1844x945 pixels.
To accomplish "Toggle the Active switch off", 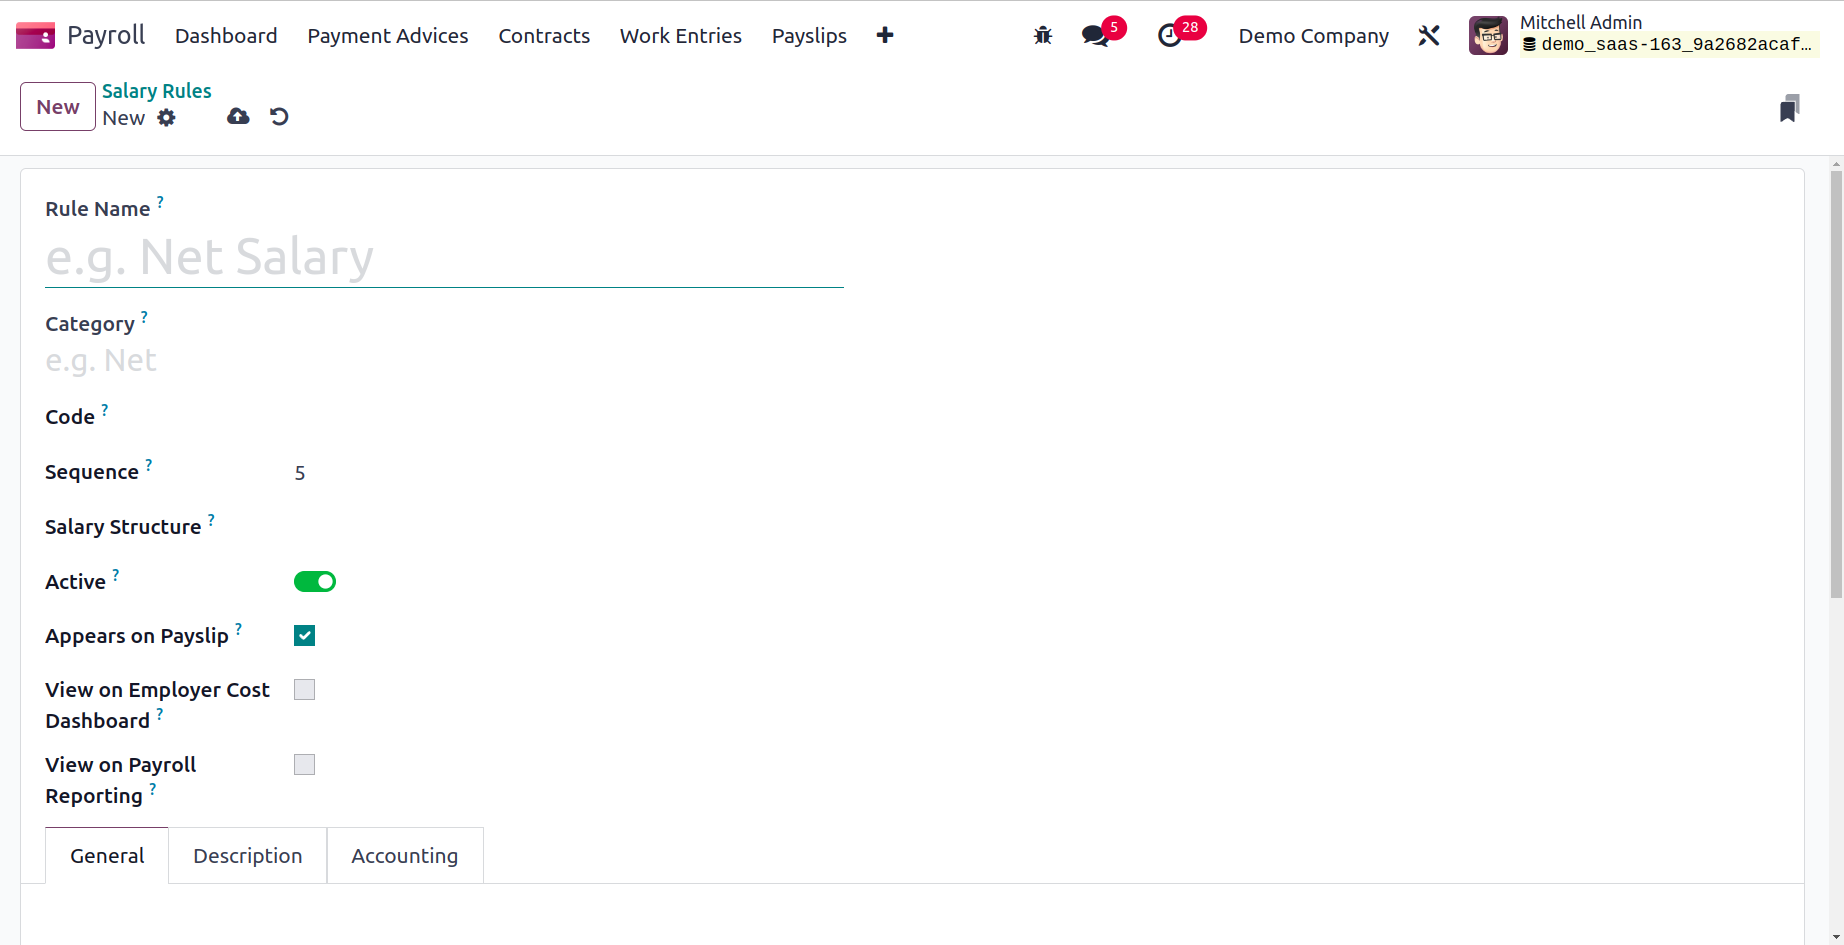I will (x=315, y=582).
